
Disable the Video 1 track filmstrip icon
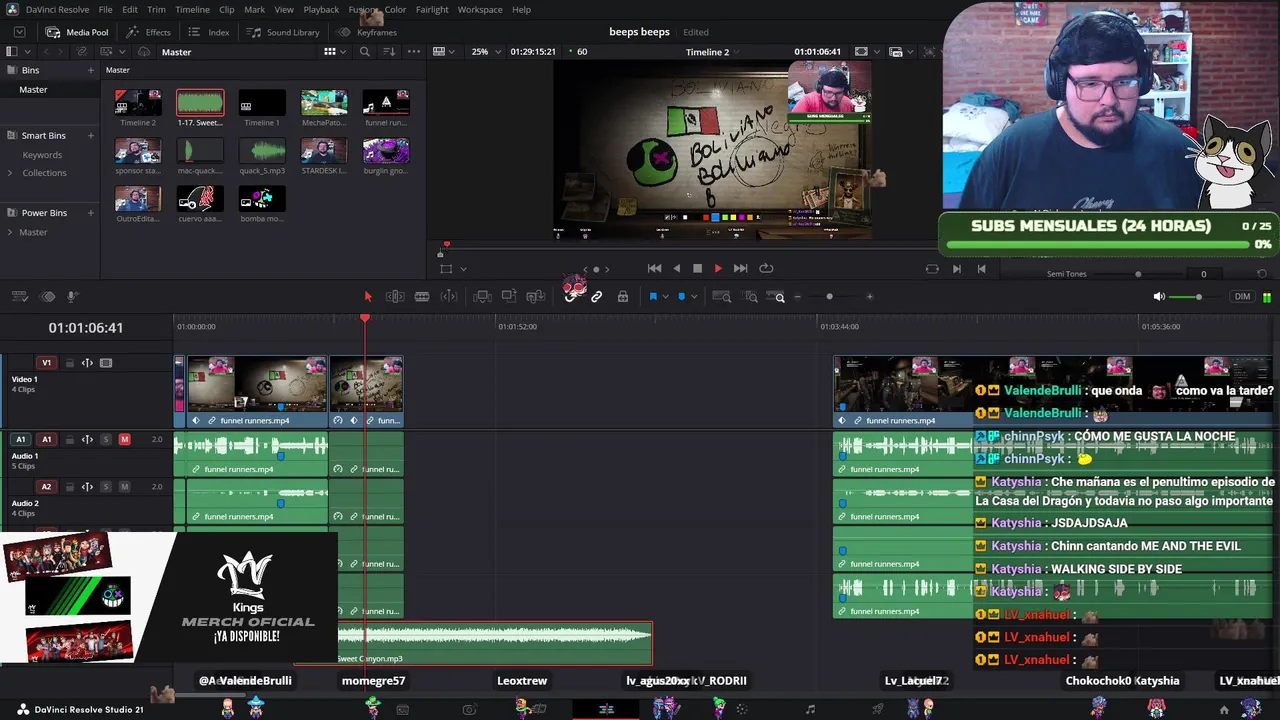point(106,363)
